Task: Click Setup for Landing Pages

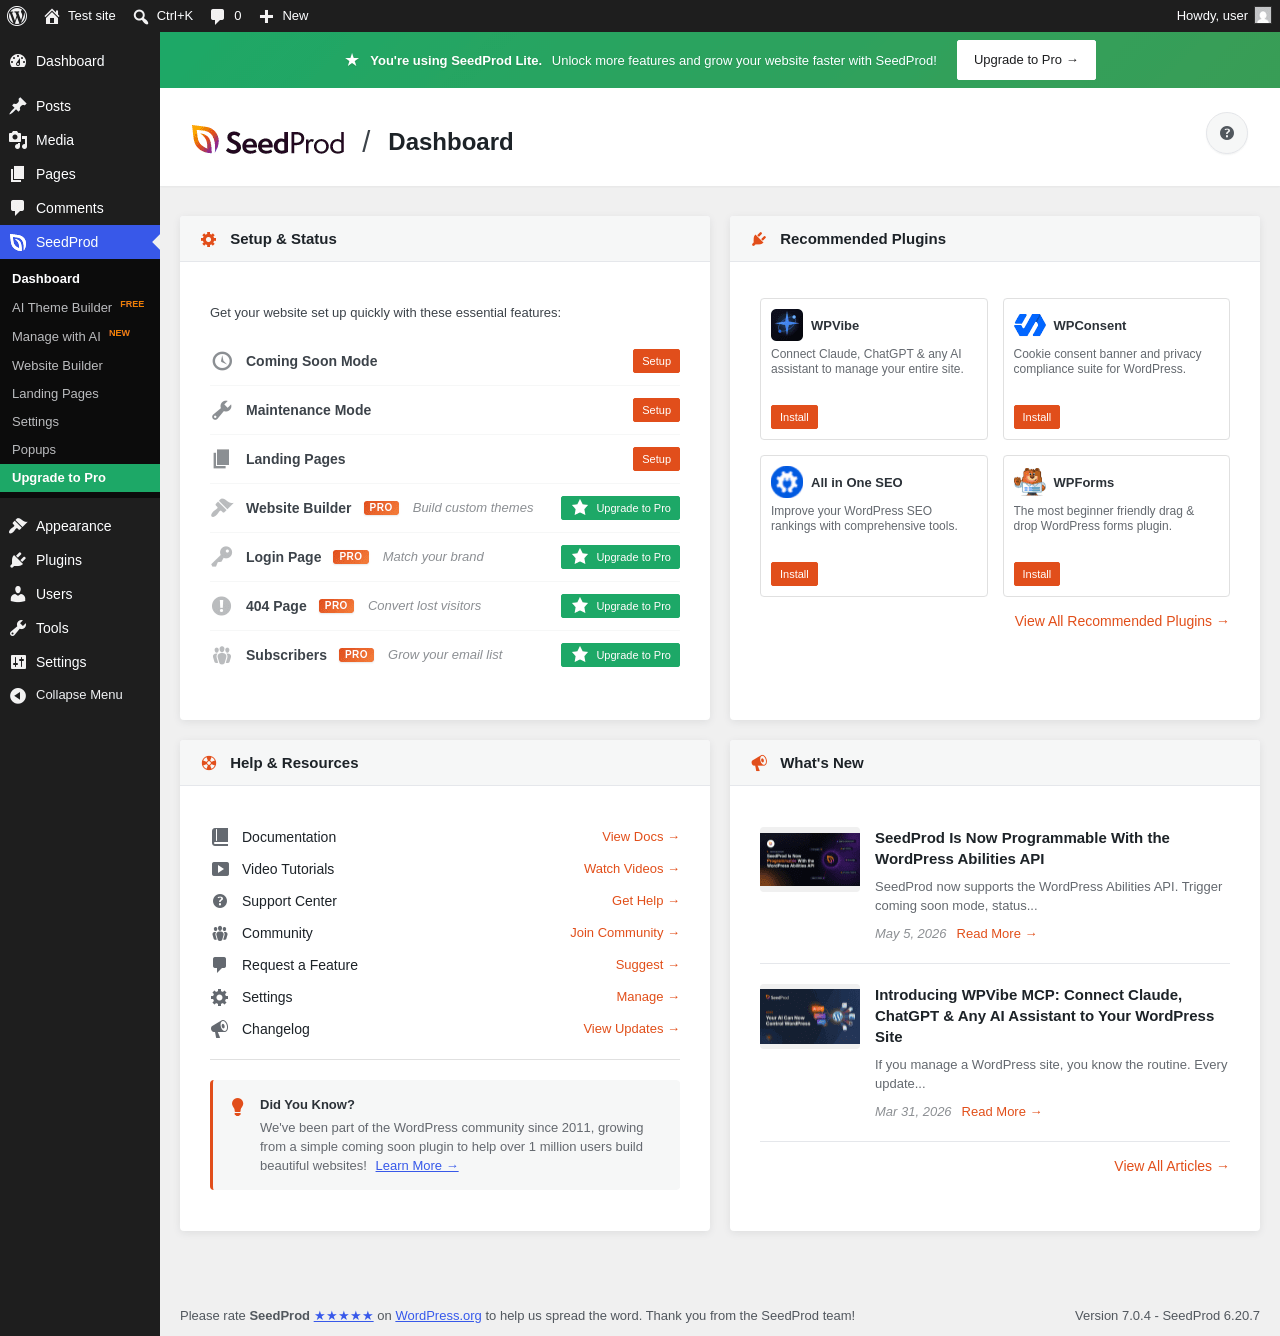Action: pyautogui.click(x=656, y=459)
